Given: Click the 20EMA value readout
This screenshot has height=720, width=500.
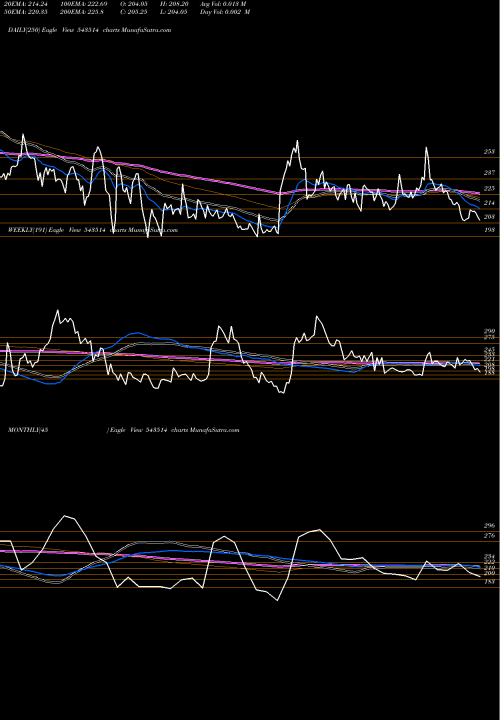Looking at the screenshot, I should tap(28, 4).
